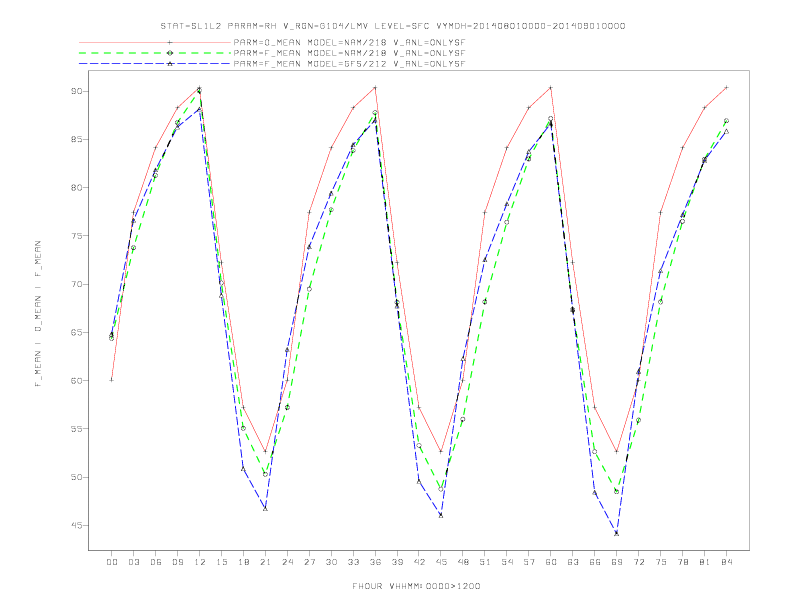The height and width of the screenshot is (612, 792).
Task: Click the green circle data point at hour 27
Action: coord(309,289)
